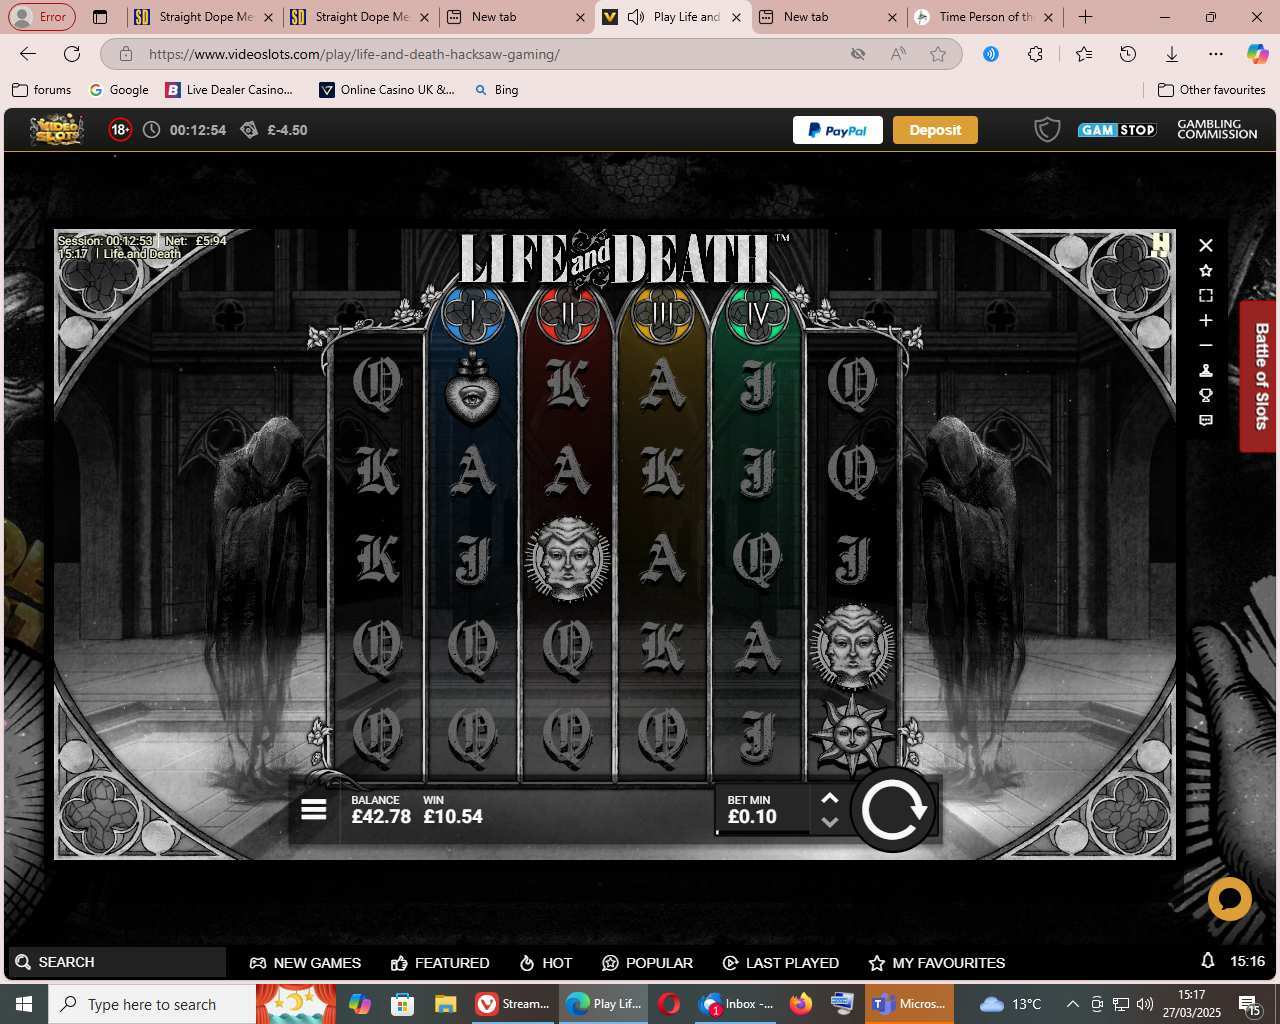Screen dimensions: 1280x1024
Task: Switch to the Time Person of the tab
Action: (x=985, y=17)
